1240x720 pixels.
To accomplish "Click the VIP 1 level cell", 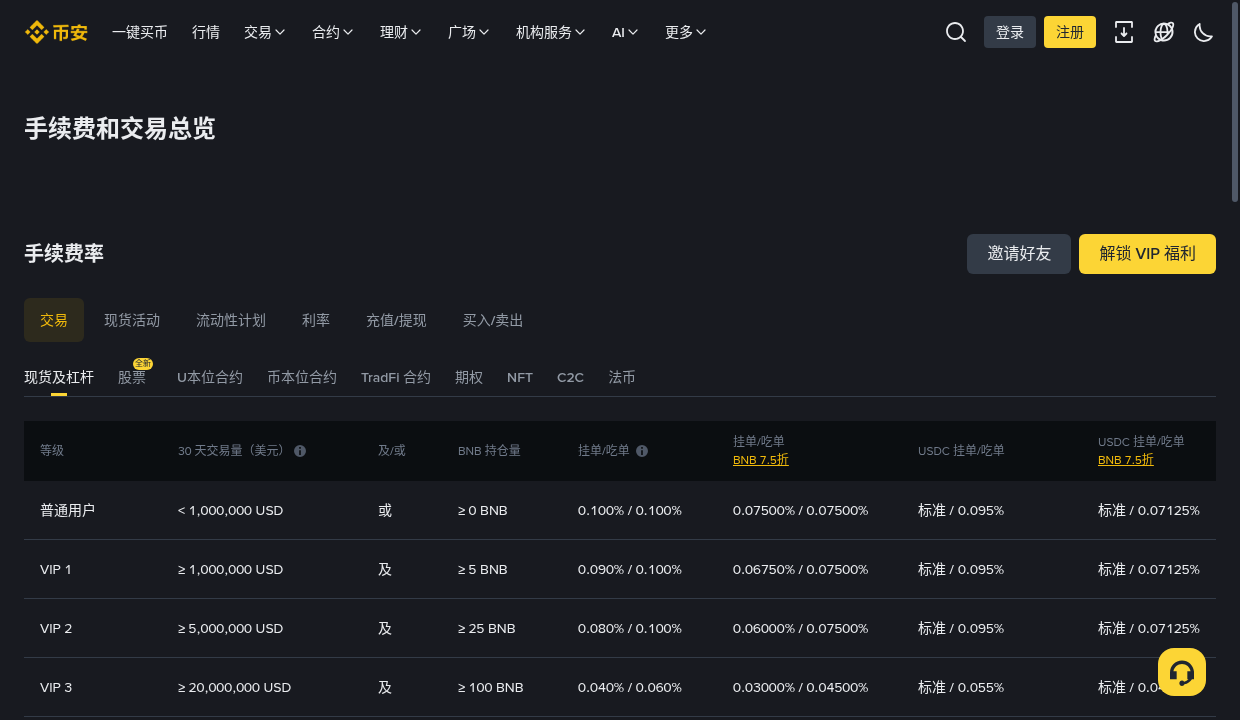I will [x=56, y=569].
